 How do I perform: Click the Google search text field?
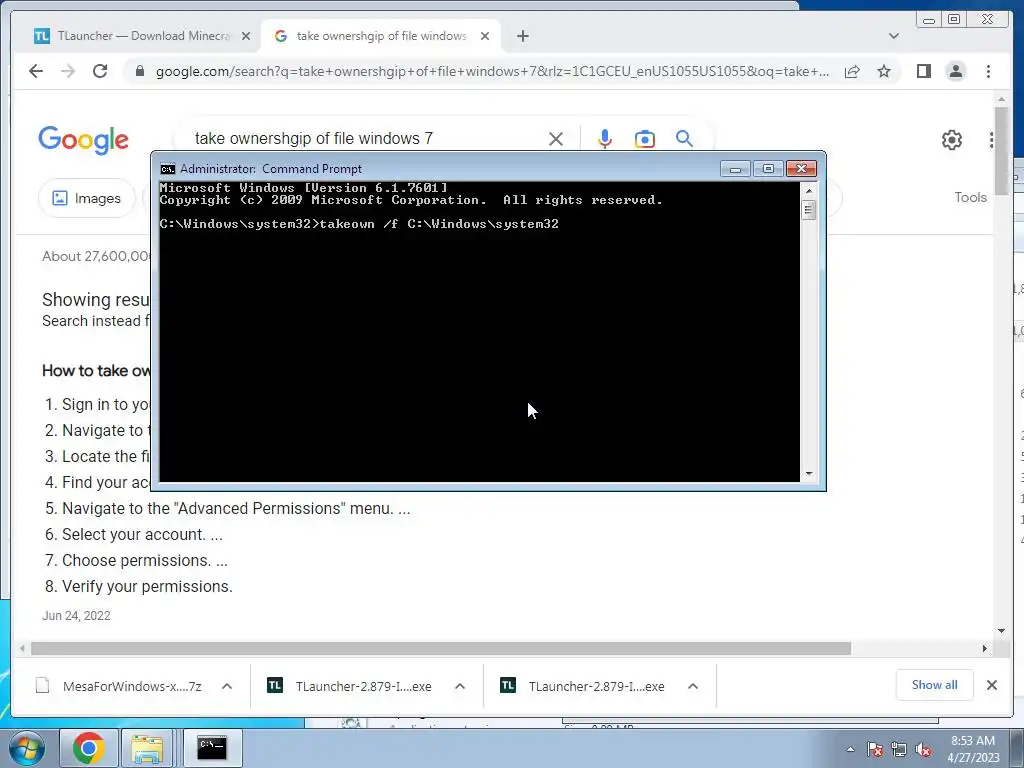coord(366,138)
